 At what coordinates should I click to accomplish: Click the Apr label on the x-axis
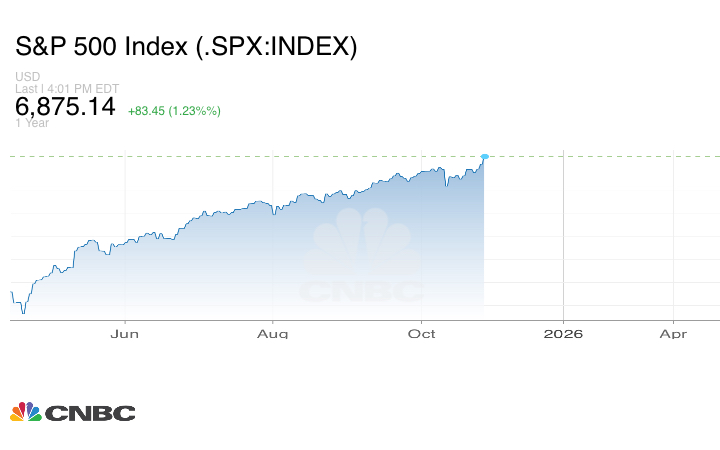(673, 334)
